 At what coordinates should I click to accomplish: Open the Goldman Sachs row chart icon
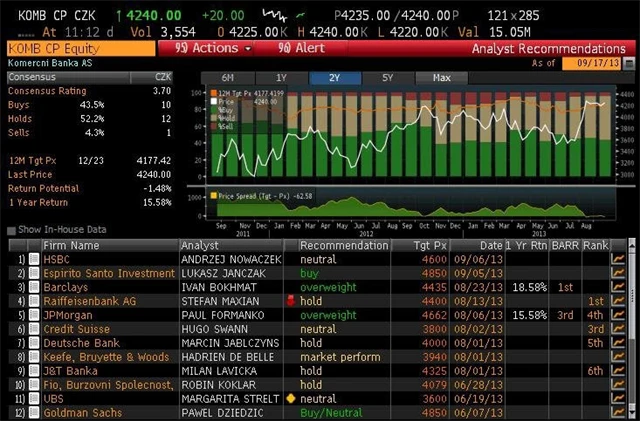click(x=619, y=412)
